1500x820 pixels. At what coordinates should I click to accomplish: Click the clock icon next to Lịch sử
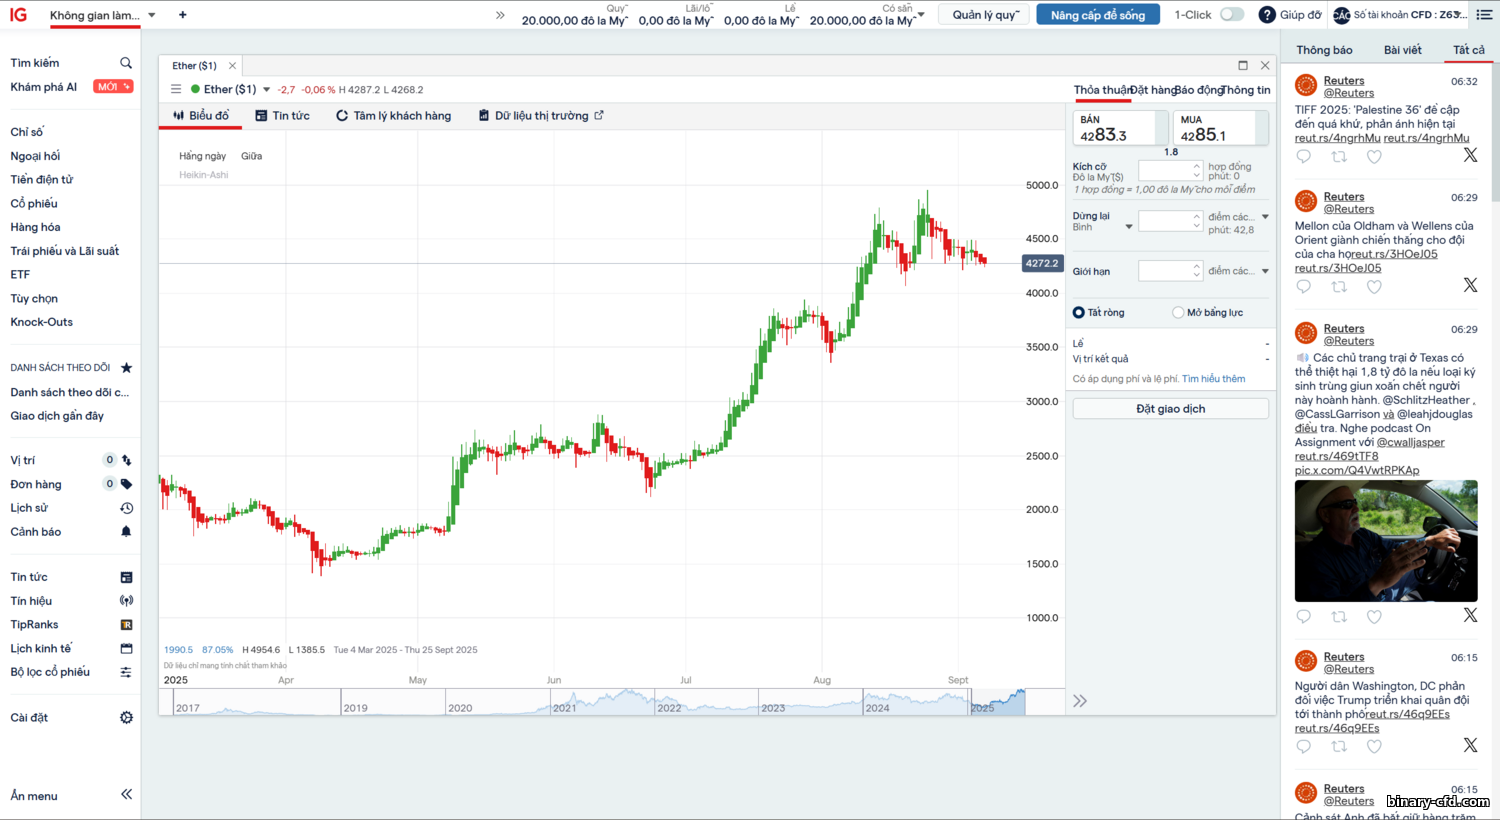[x=126, y=508]
